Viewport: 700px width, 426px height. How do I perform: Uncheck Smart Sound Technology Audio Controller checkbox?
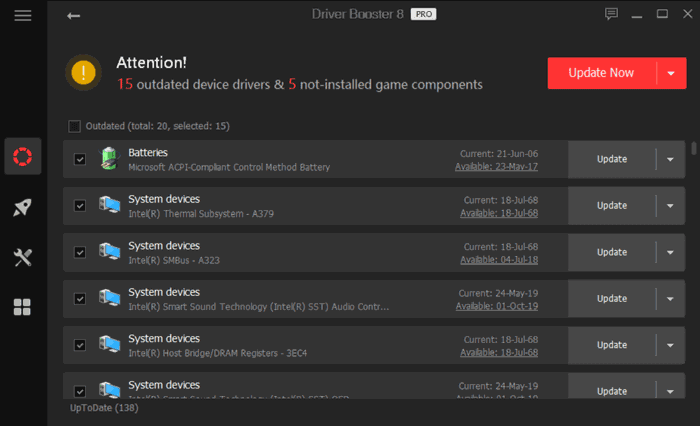click(x=80, y=298)
